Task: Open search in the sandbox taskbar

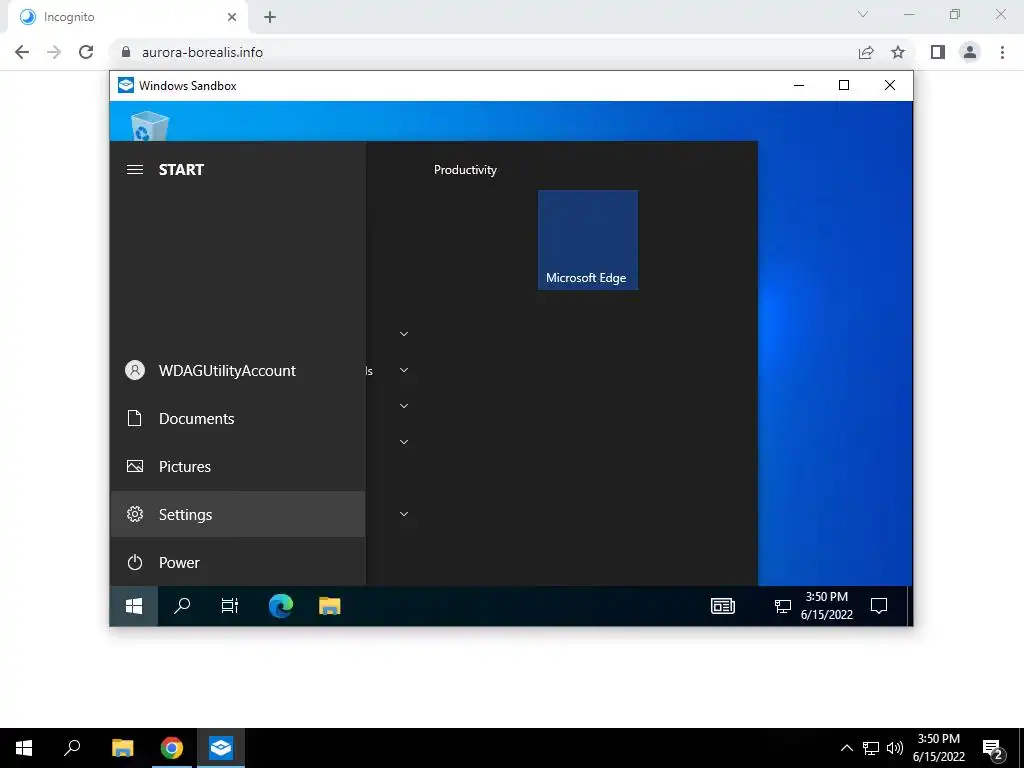Action: pos(182,606)
